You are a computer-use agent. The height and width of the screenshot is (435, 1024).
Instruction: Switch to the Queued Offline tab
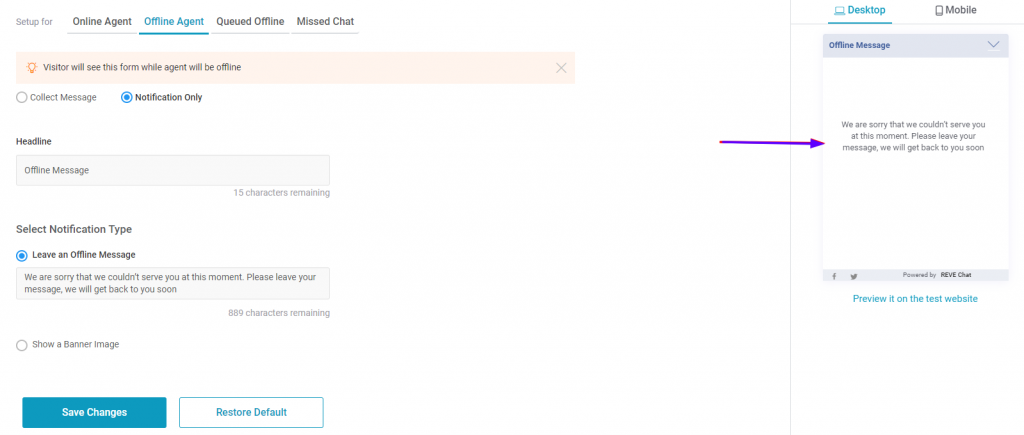(x=250, y=22)
